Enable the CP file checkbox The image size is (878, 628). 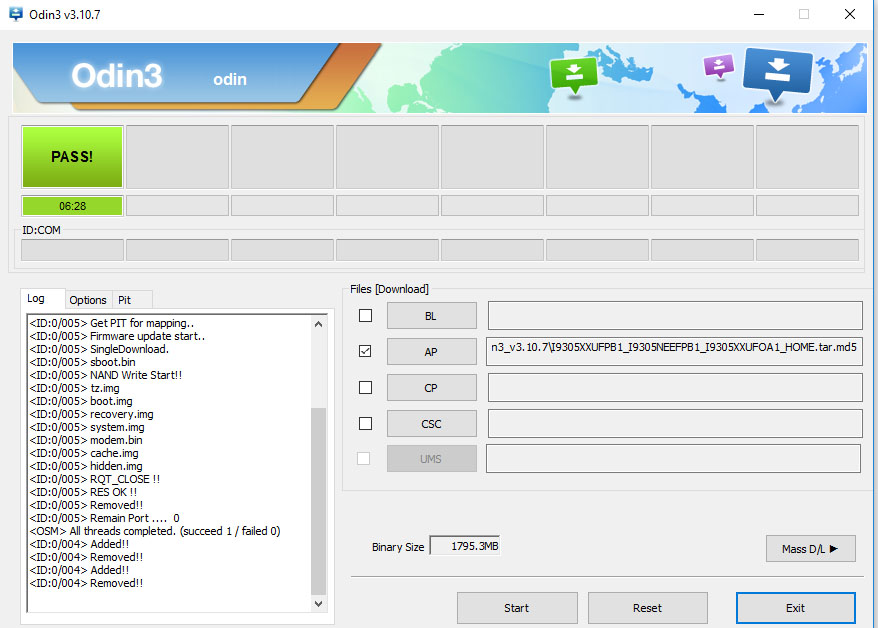[x=365, y=387]
